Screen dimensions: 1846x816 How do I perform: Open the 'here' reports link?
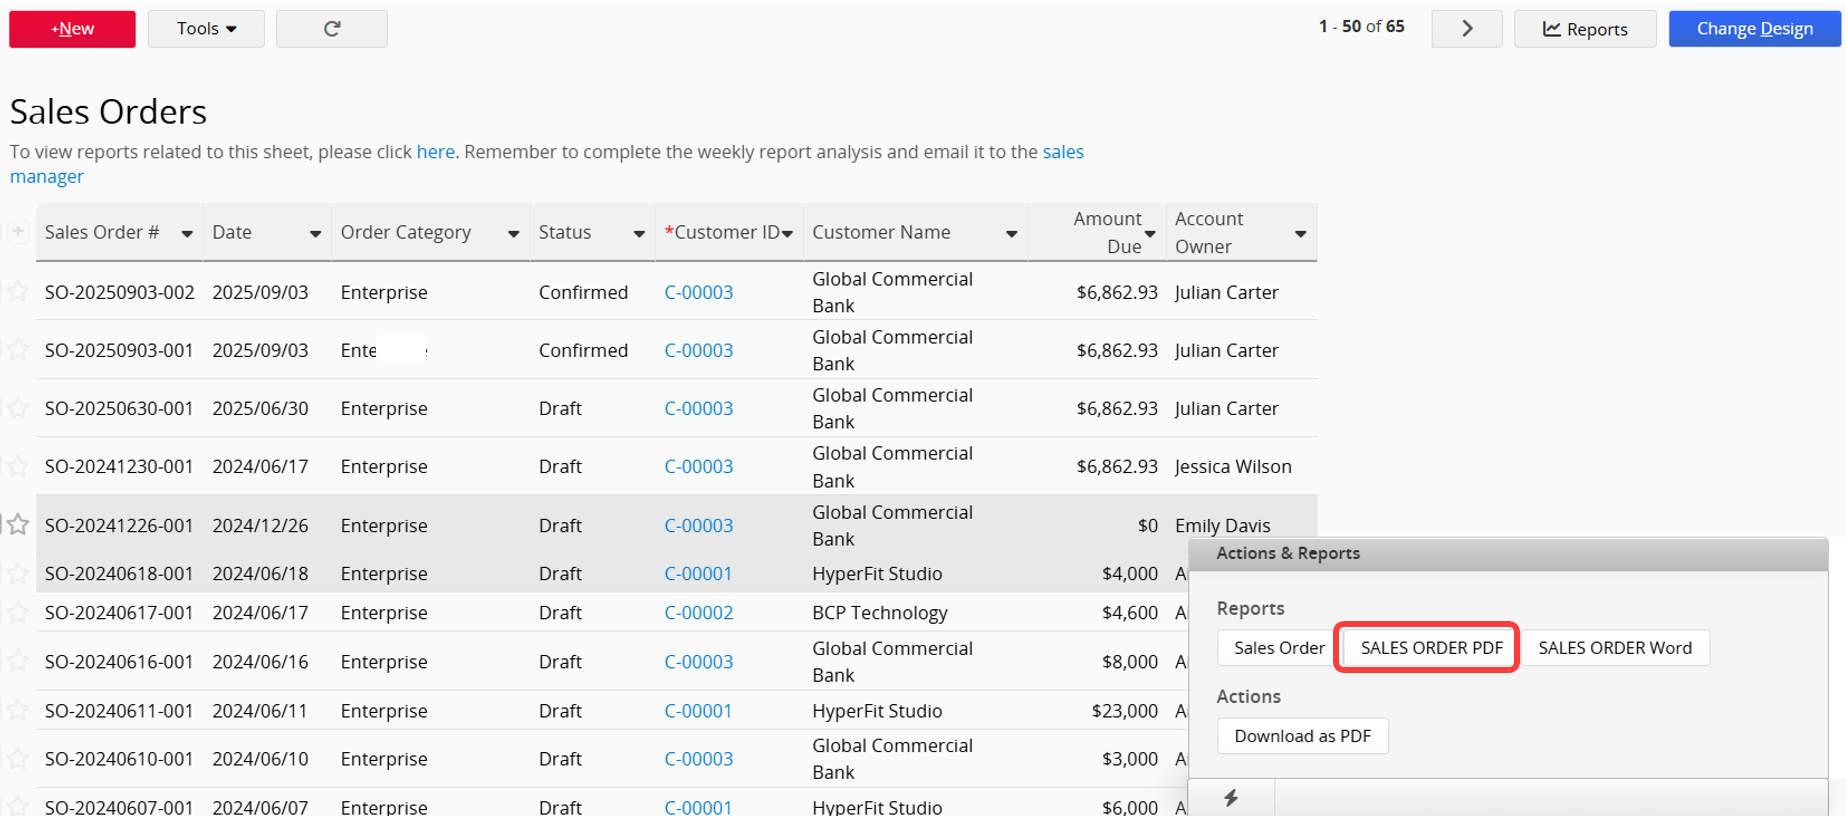pos(435,152)
